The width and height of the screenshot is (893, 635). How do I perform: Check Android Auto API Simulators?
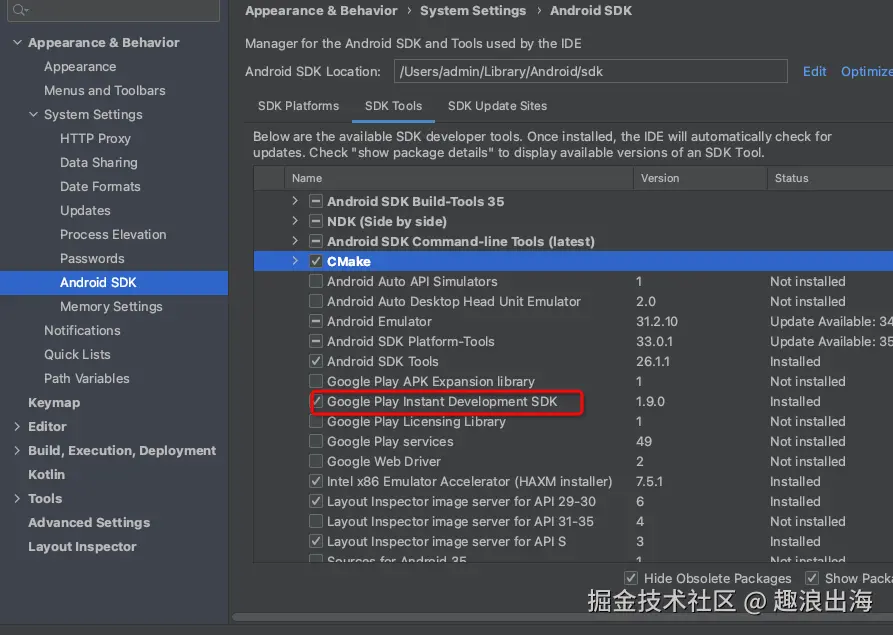[316, 281]
